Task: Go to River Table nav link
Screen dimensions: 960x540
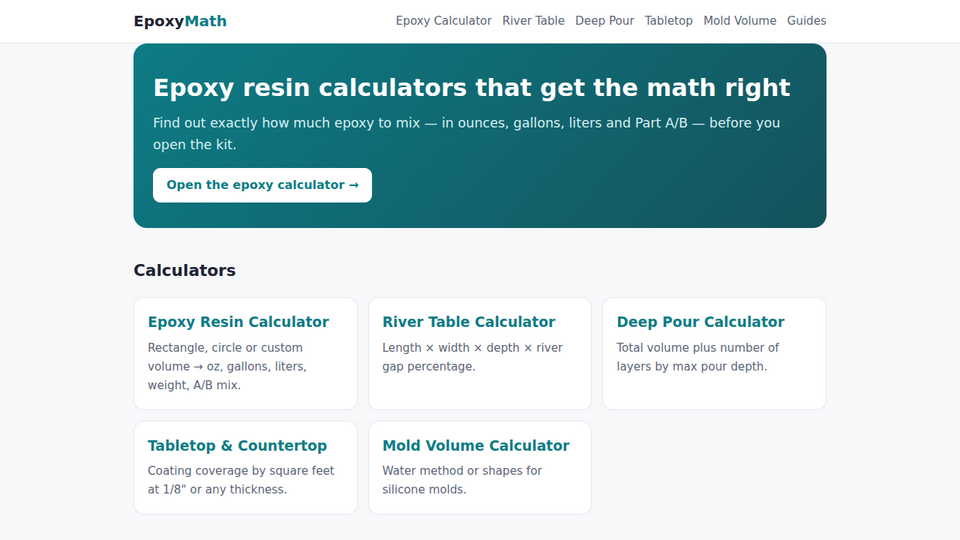Action: pyautogui.click(x=533, y=21)
